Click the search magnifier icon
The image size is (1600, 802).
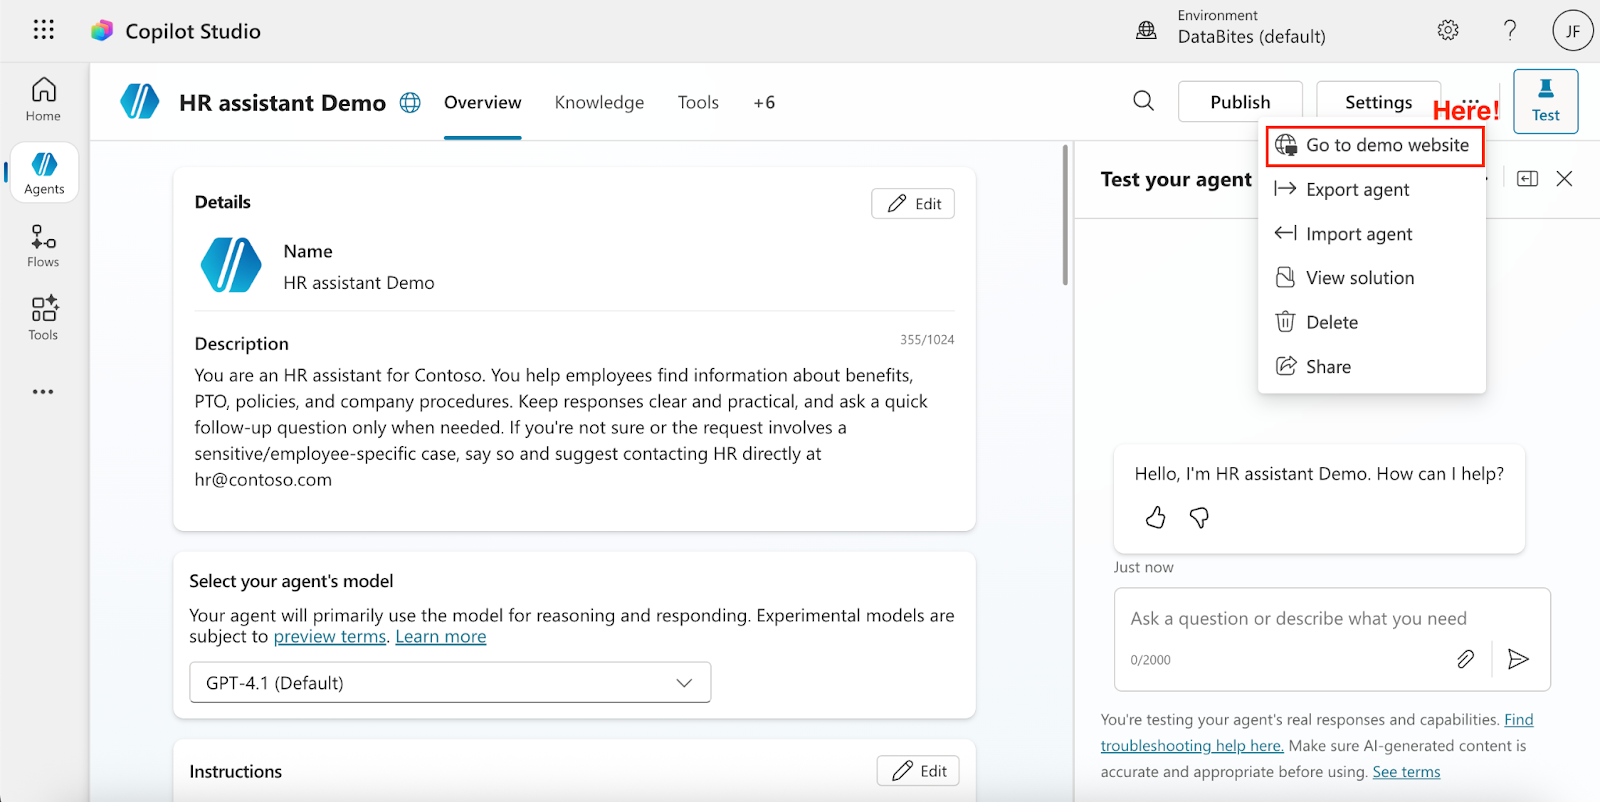[1143, 101]
